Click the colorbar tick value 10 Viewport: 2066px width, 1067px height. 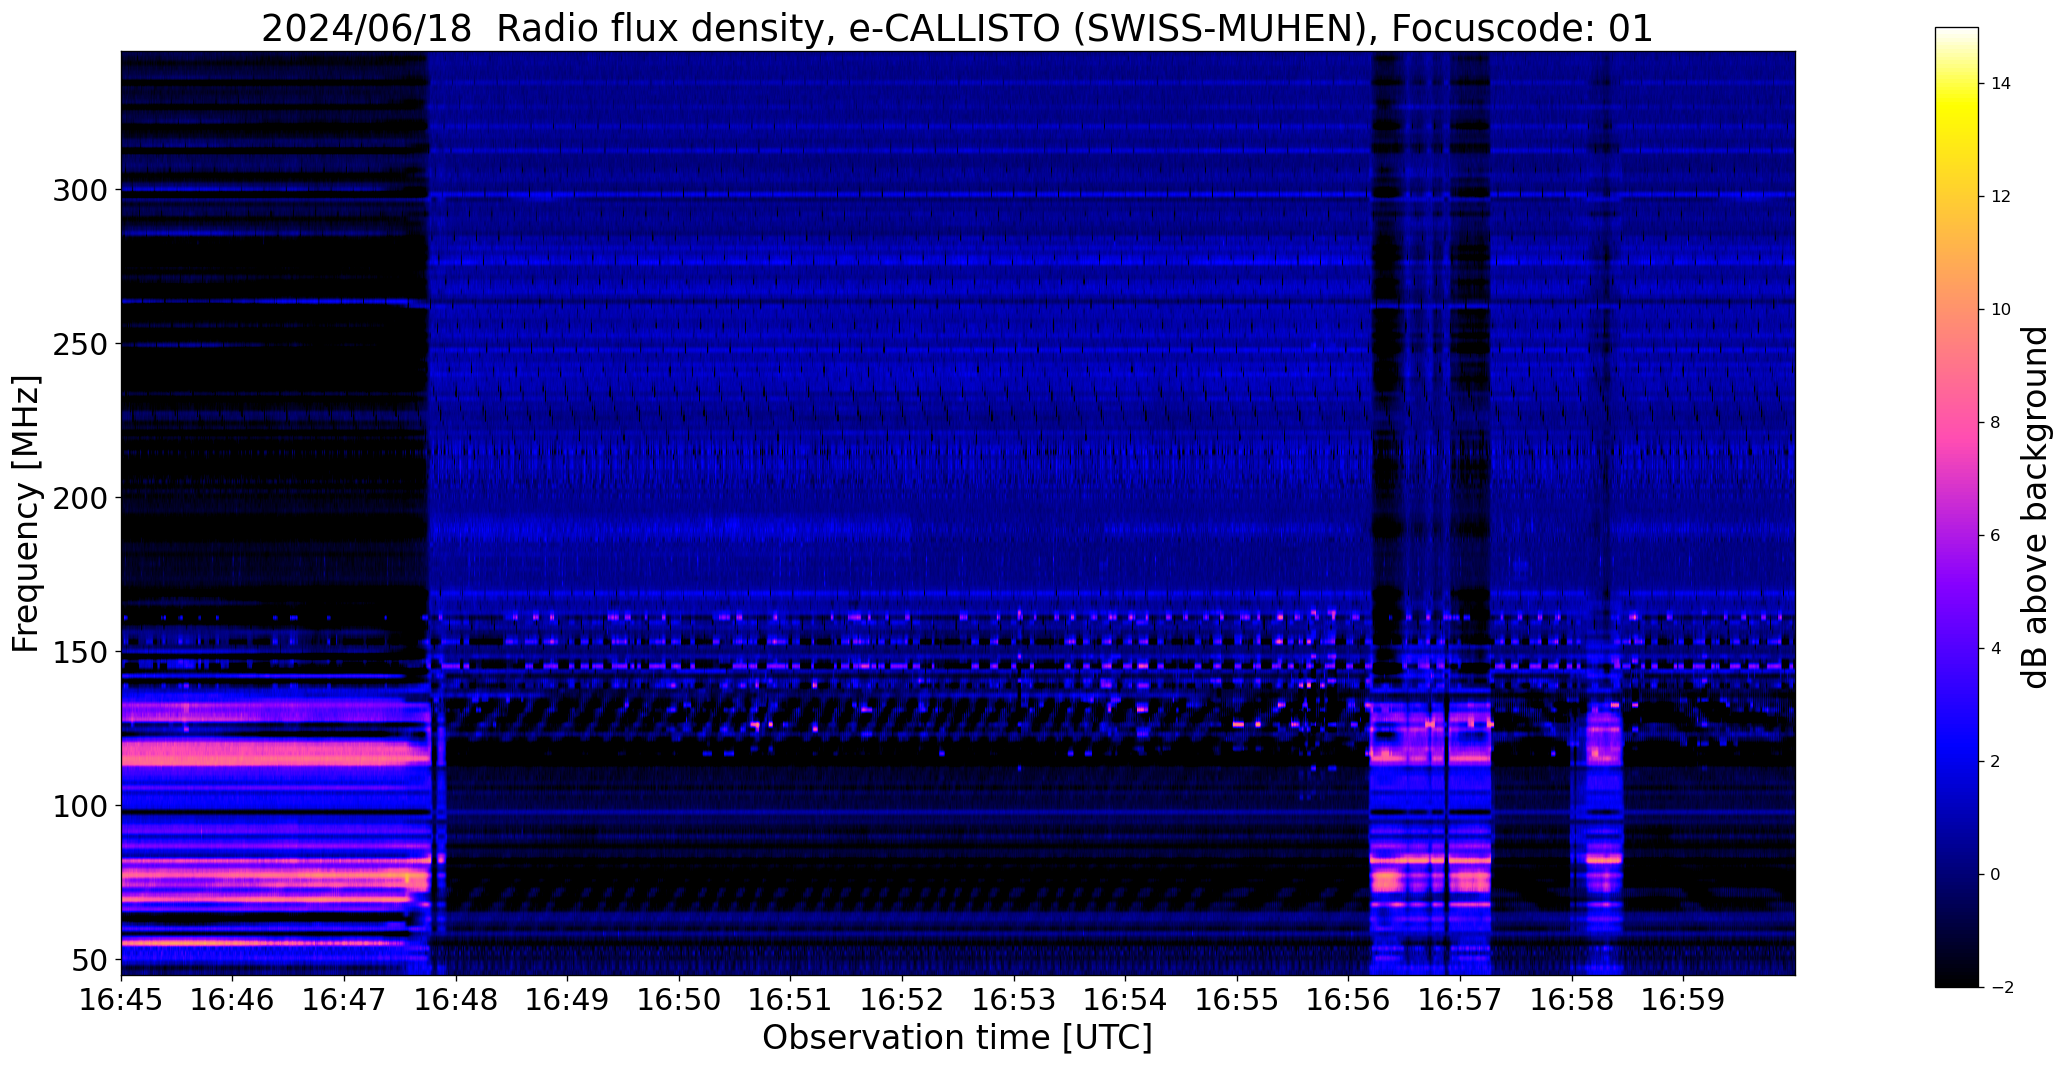click(x=2001, y=310)
